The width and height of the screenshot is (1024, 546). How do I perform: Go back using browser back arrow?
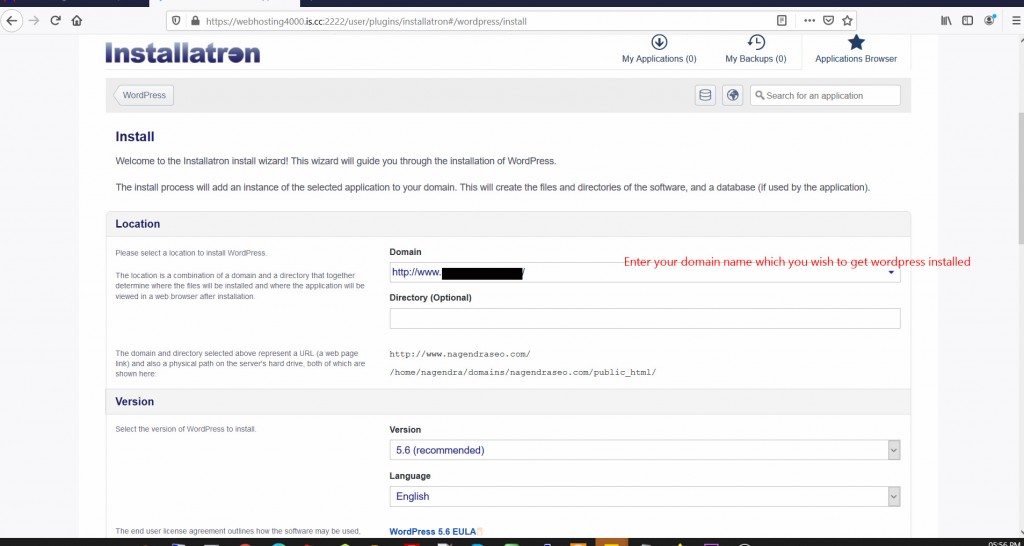12,20
